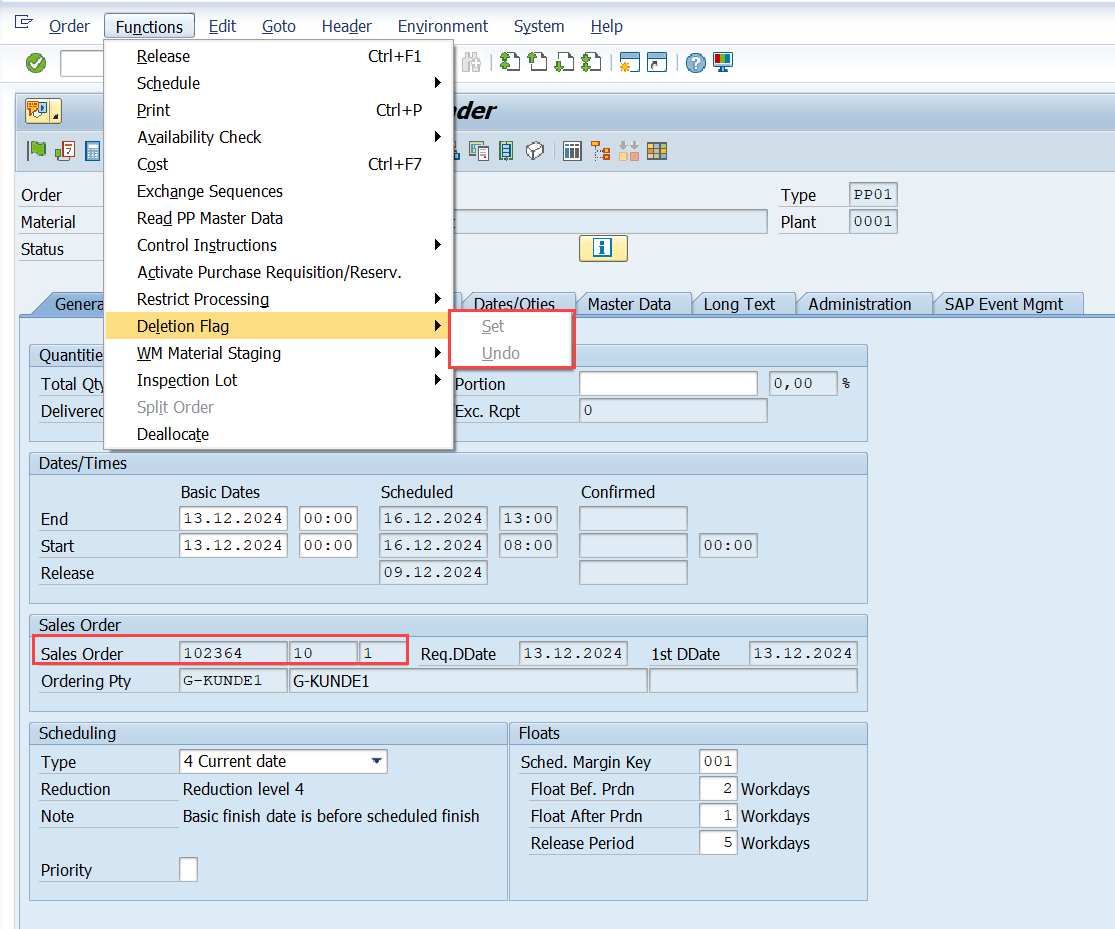The image size is (1115, 929).
Task: Go to last page icon
Action: click(592, 63)
